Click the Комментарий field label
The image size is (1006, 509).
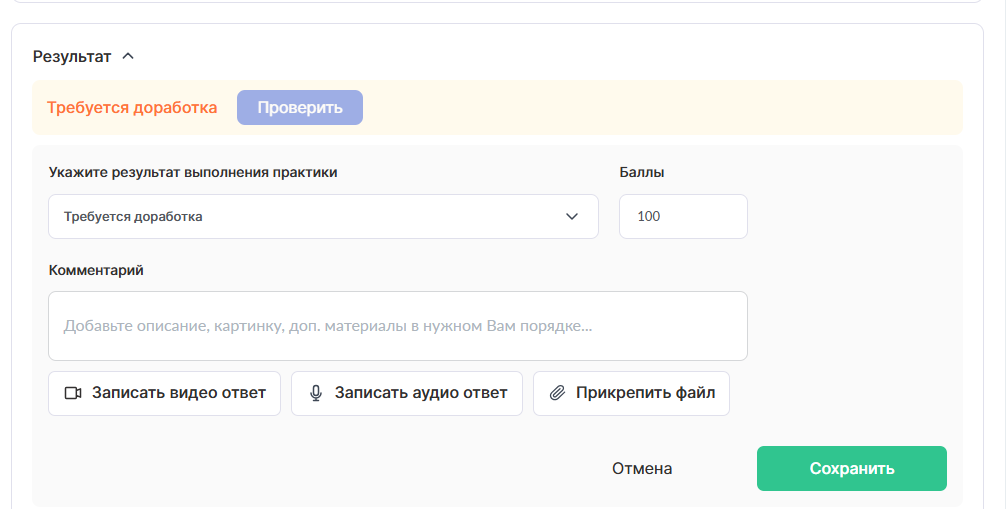(x=96, y=270)
